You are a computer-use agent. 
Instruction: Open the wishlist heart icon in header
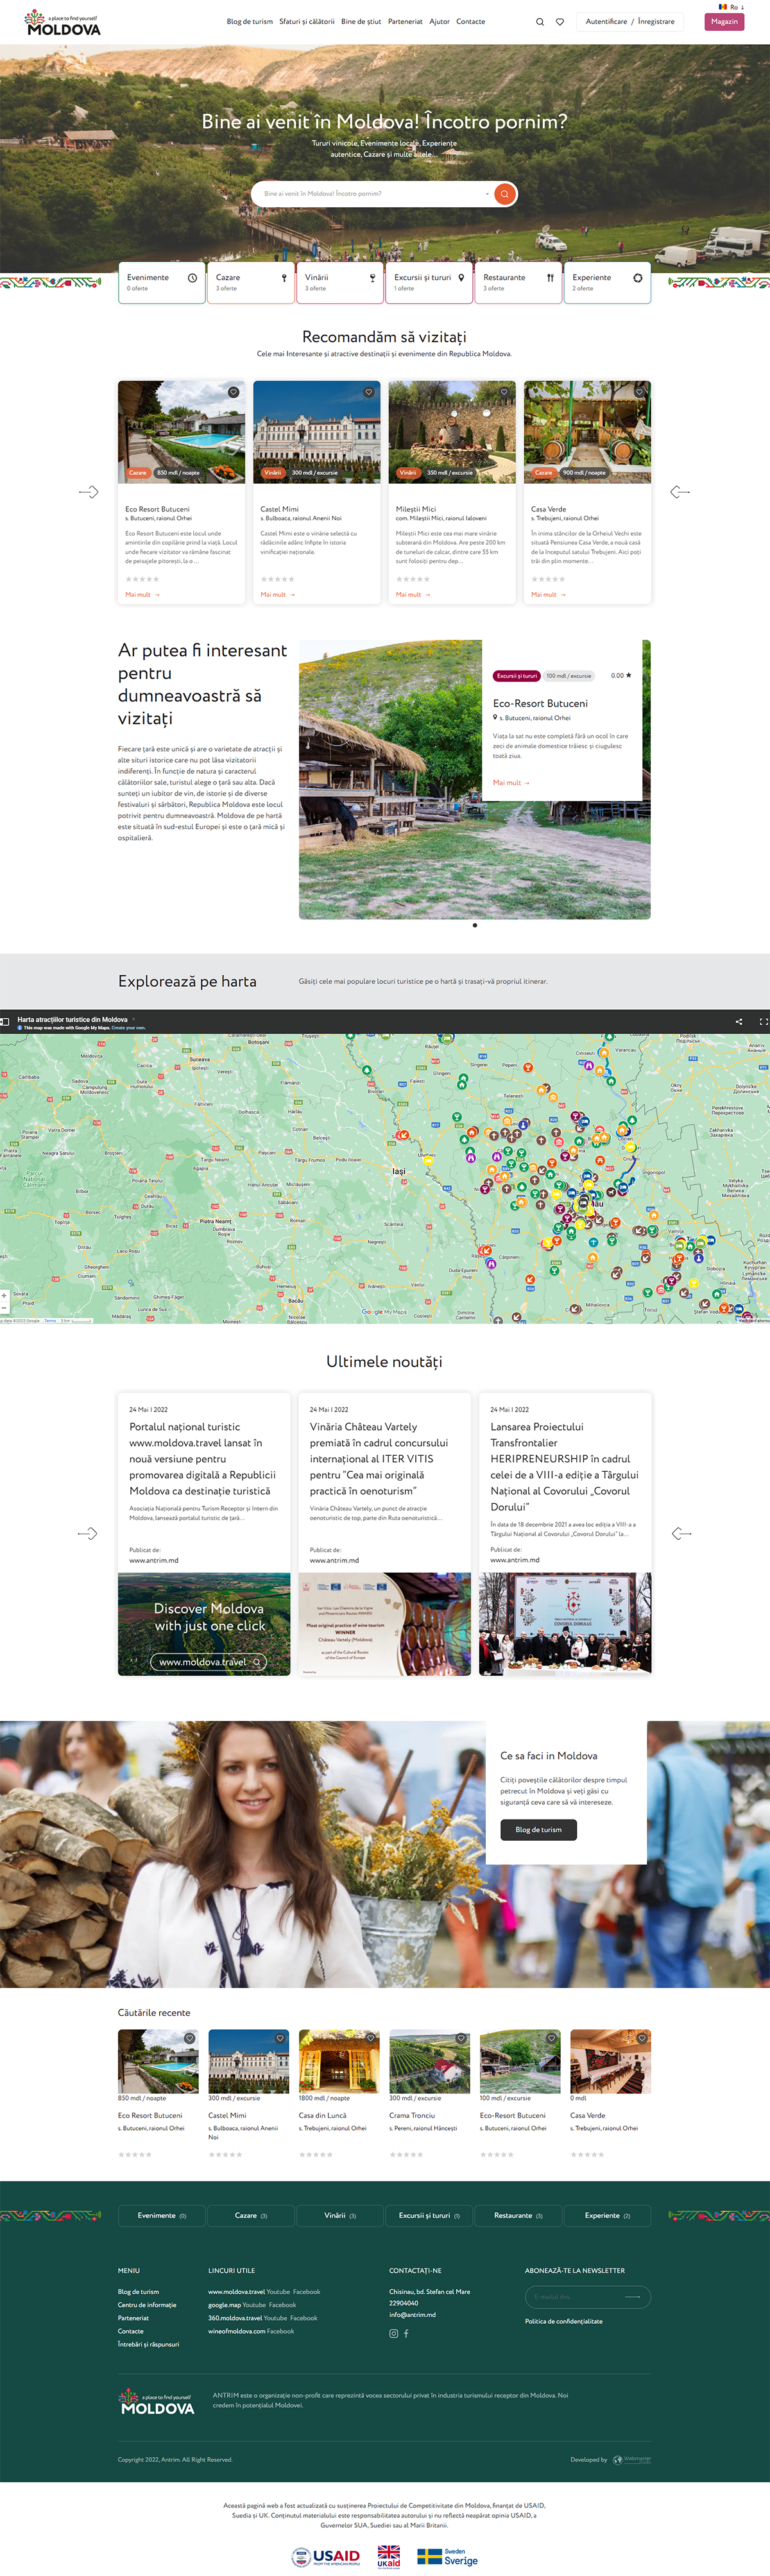point(560,22)
